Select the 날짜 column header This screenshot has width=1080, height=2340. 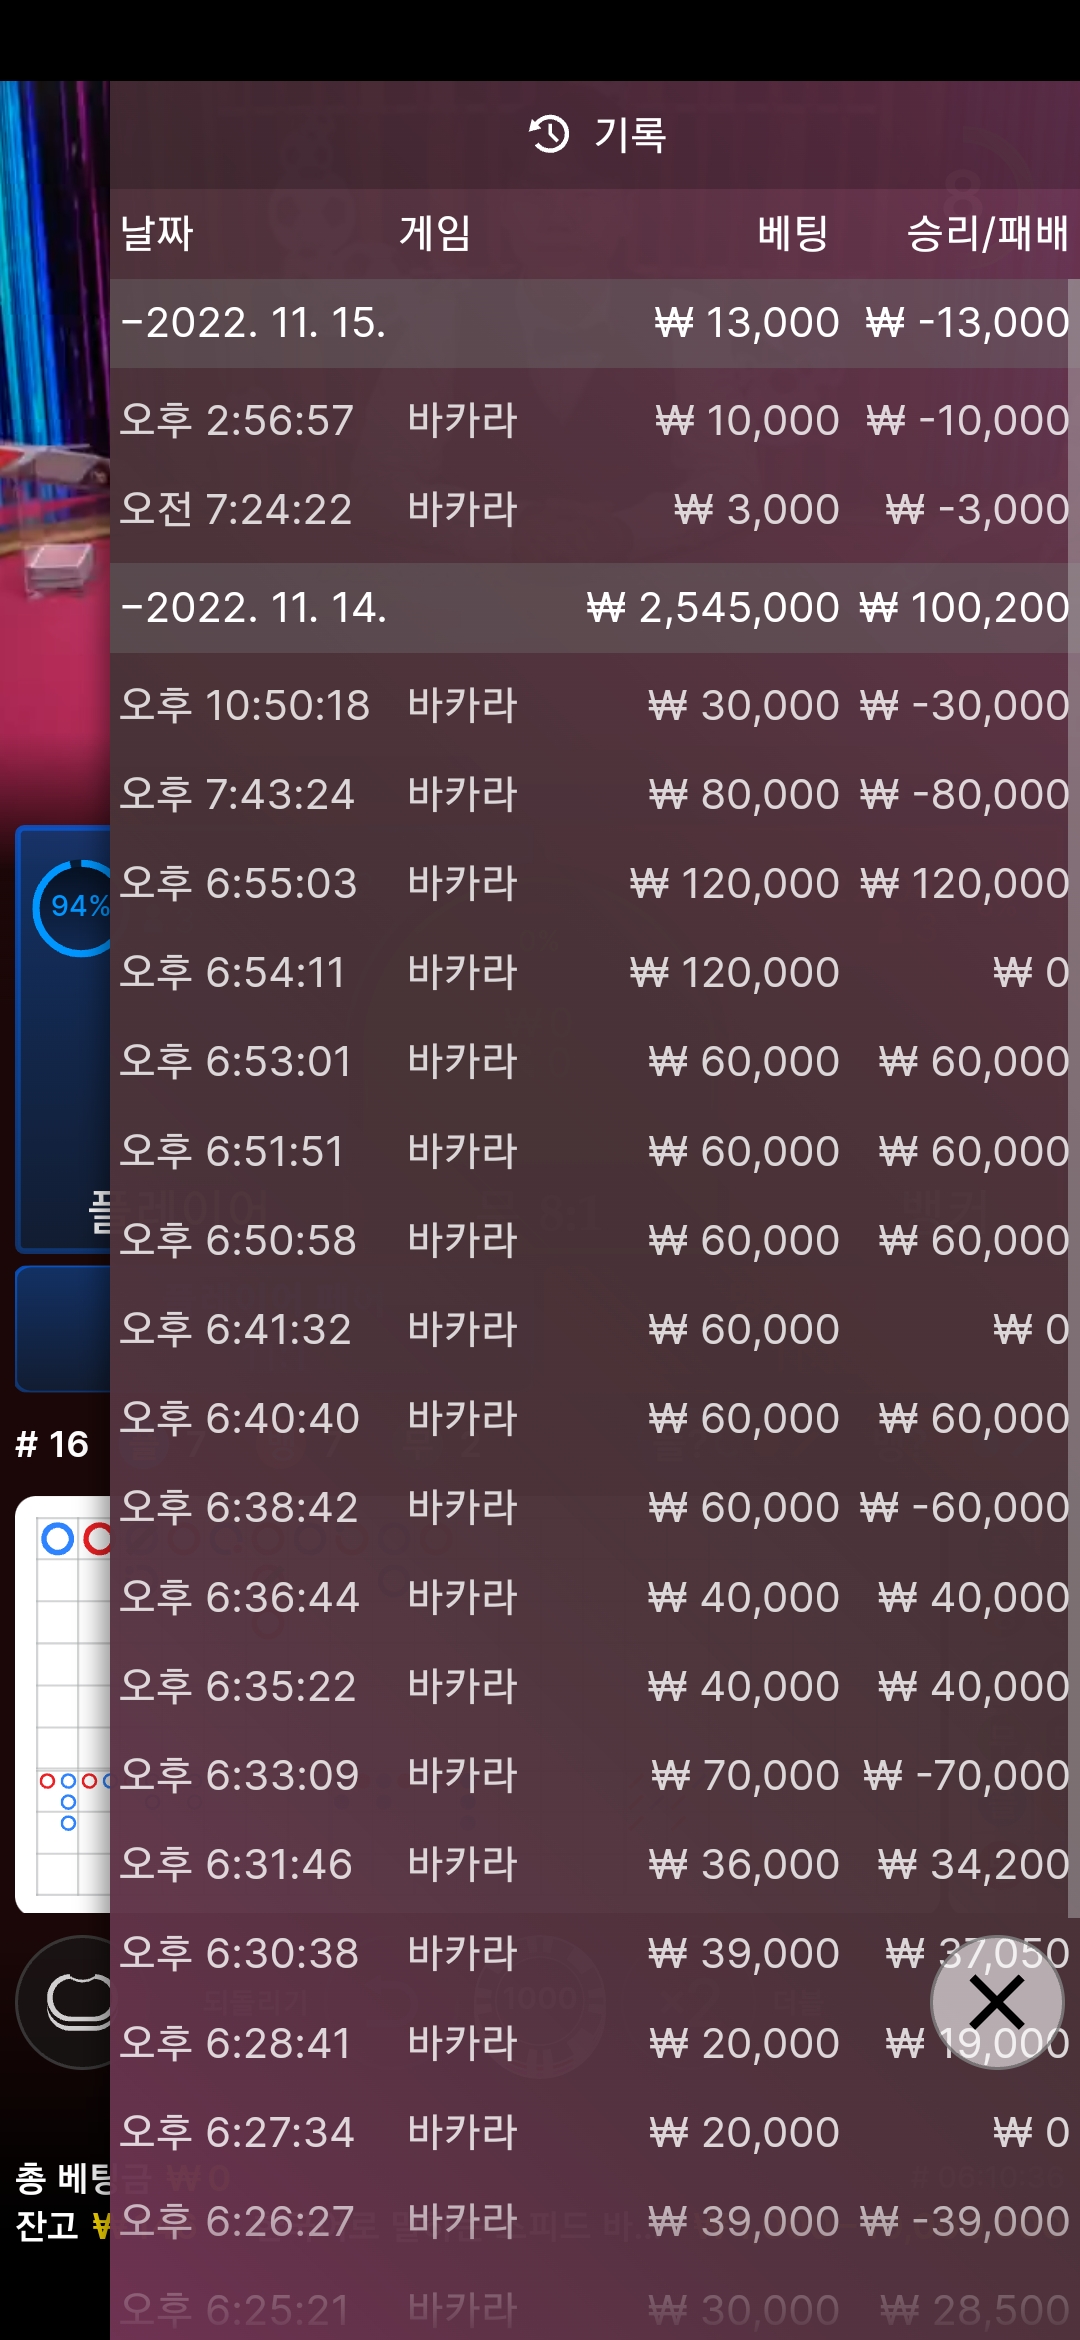157,233
